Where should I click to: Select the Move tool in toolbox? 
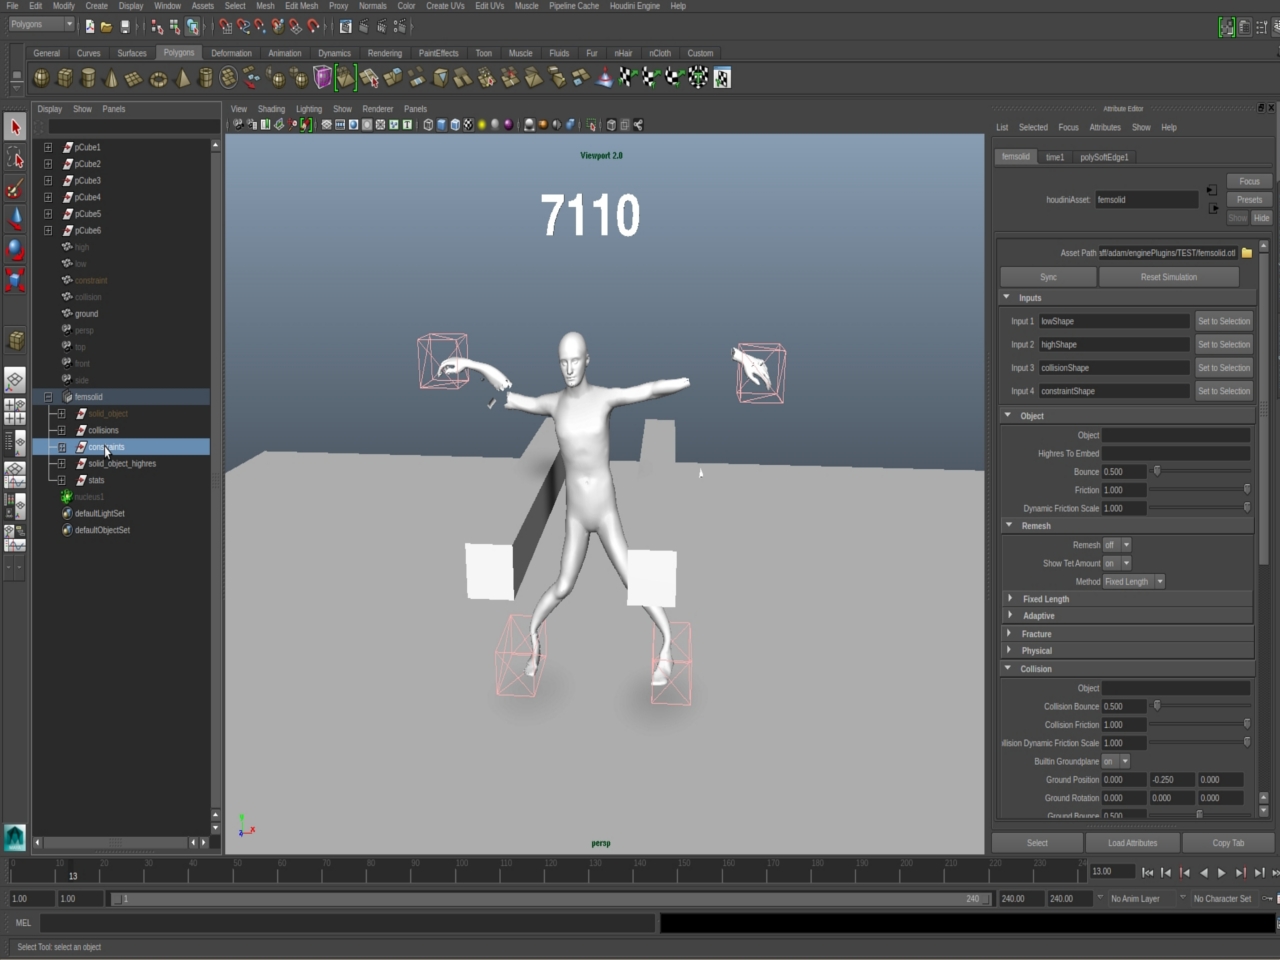tap(15, 219)
